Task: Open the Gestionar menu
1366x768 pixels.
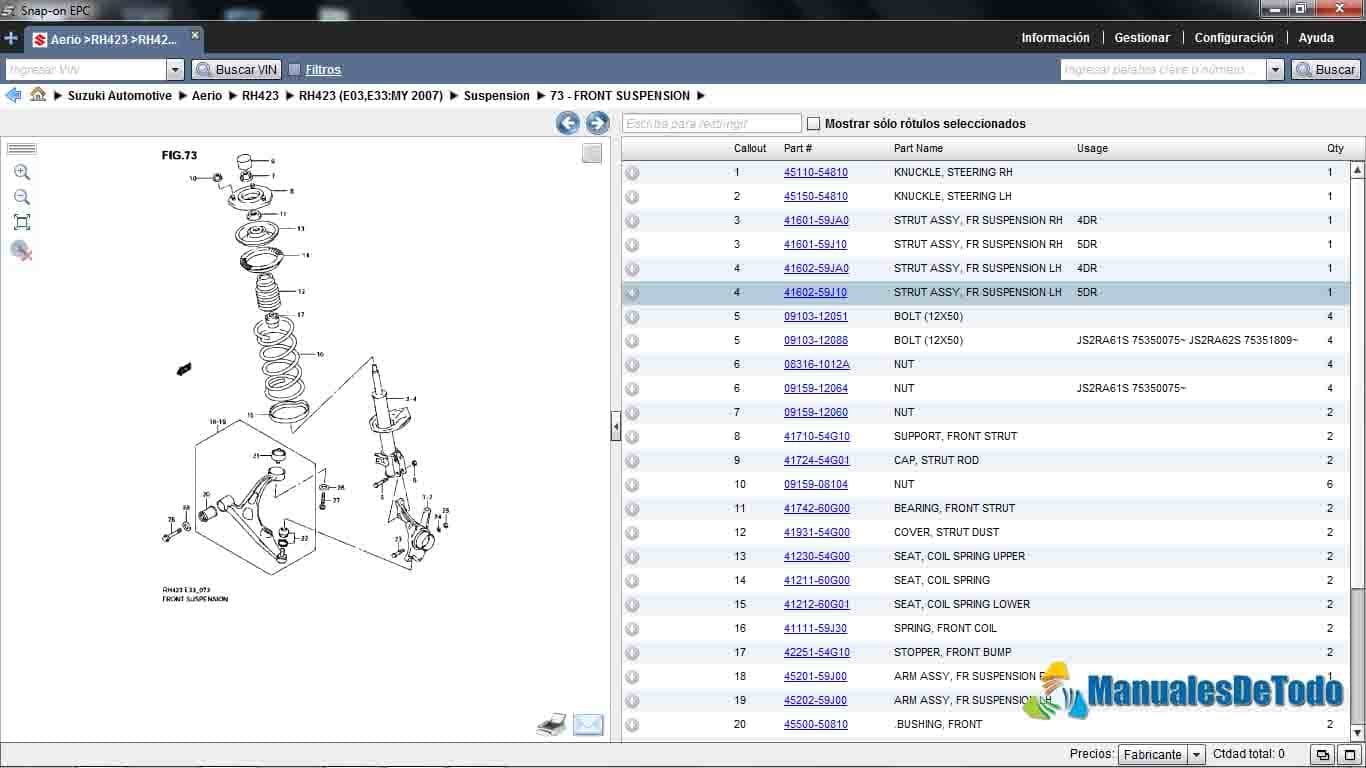Action: click(1142, 38)
